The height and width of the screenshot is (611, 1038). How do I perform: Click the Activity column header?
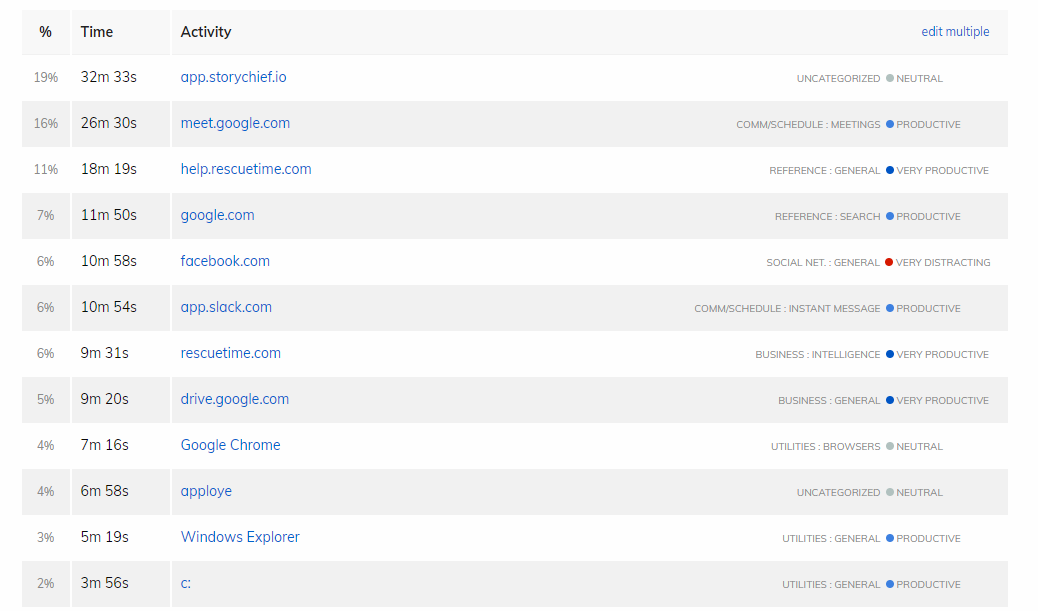pos(206,32)
